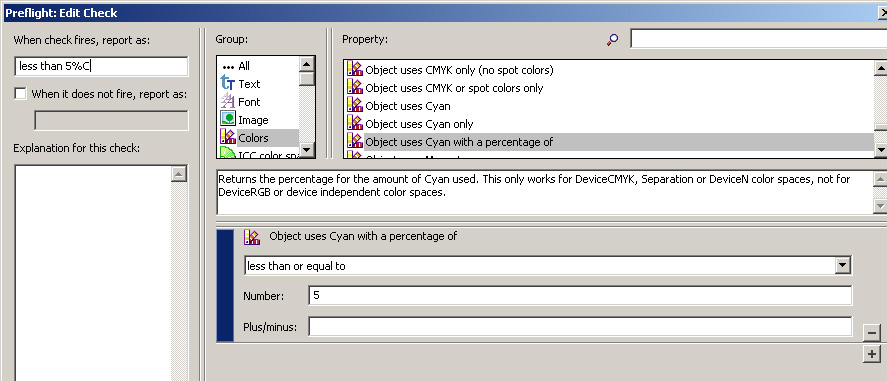This screenshot has width=887, height=381.
Task: Click the disabled 'does not fire' report field
Action: (x=111, y=120)
